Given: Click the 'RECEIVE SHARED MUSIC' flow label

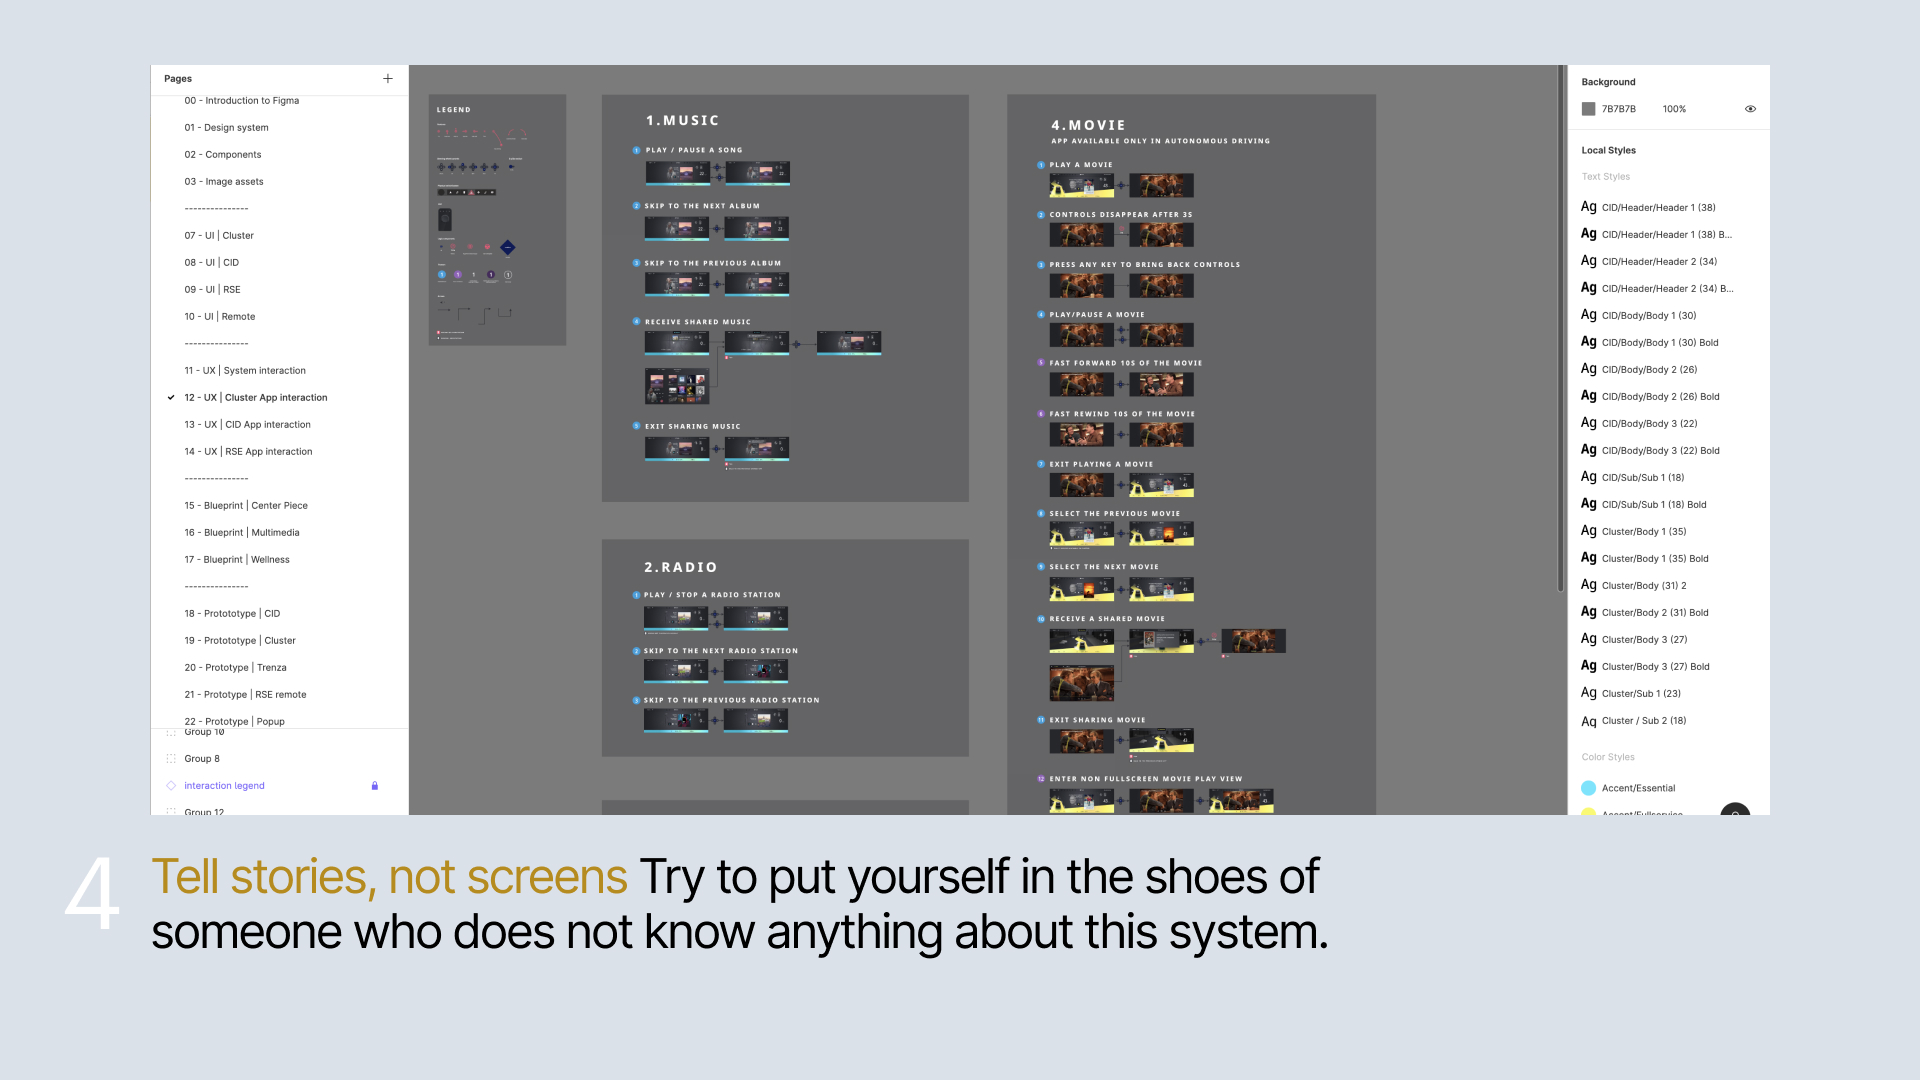Looking at the screenshot, I should point(698,322).
